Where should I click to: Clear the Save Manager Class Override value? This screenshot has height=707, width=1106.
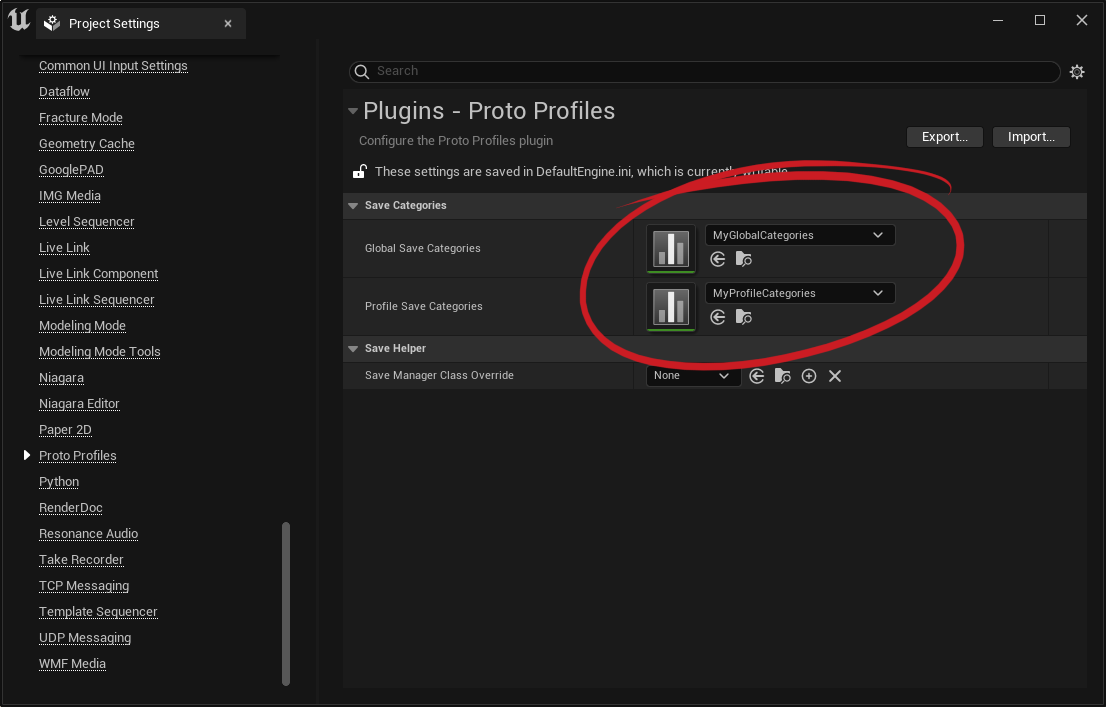[835, 376]
